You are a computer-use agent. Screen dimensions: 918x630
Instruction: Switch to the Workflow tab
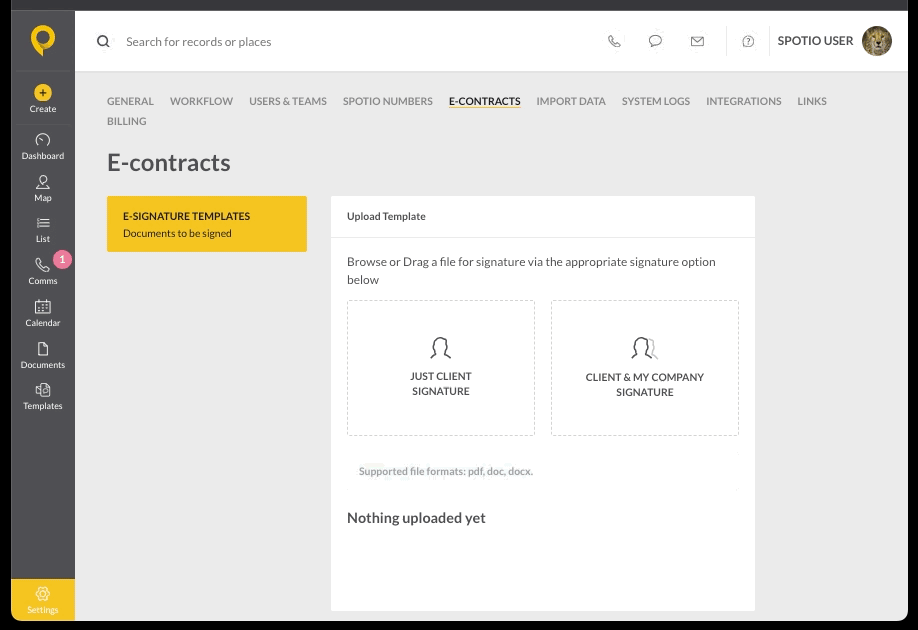[201, 101]
